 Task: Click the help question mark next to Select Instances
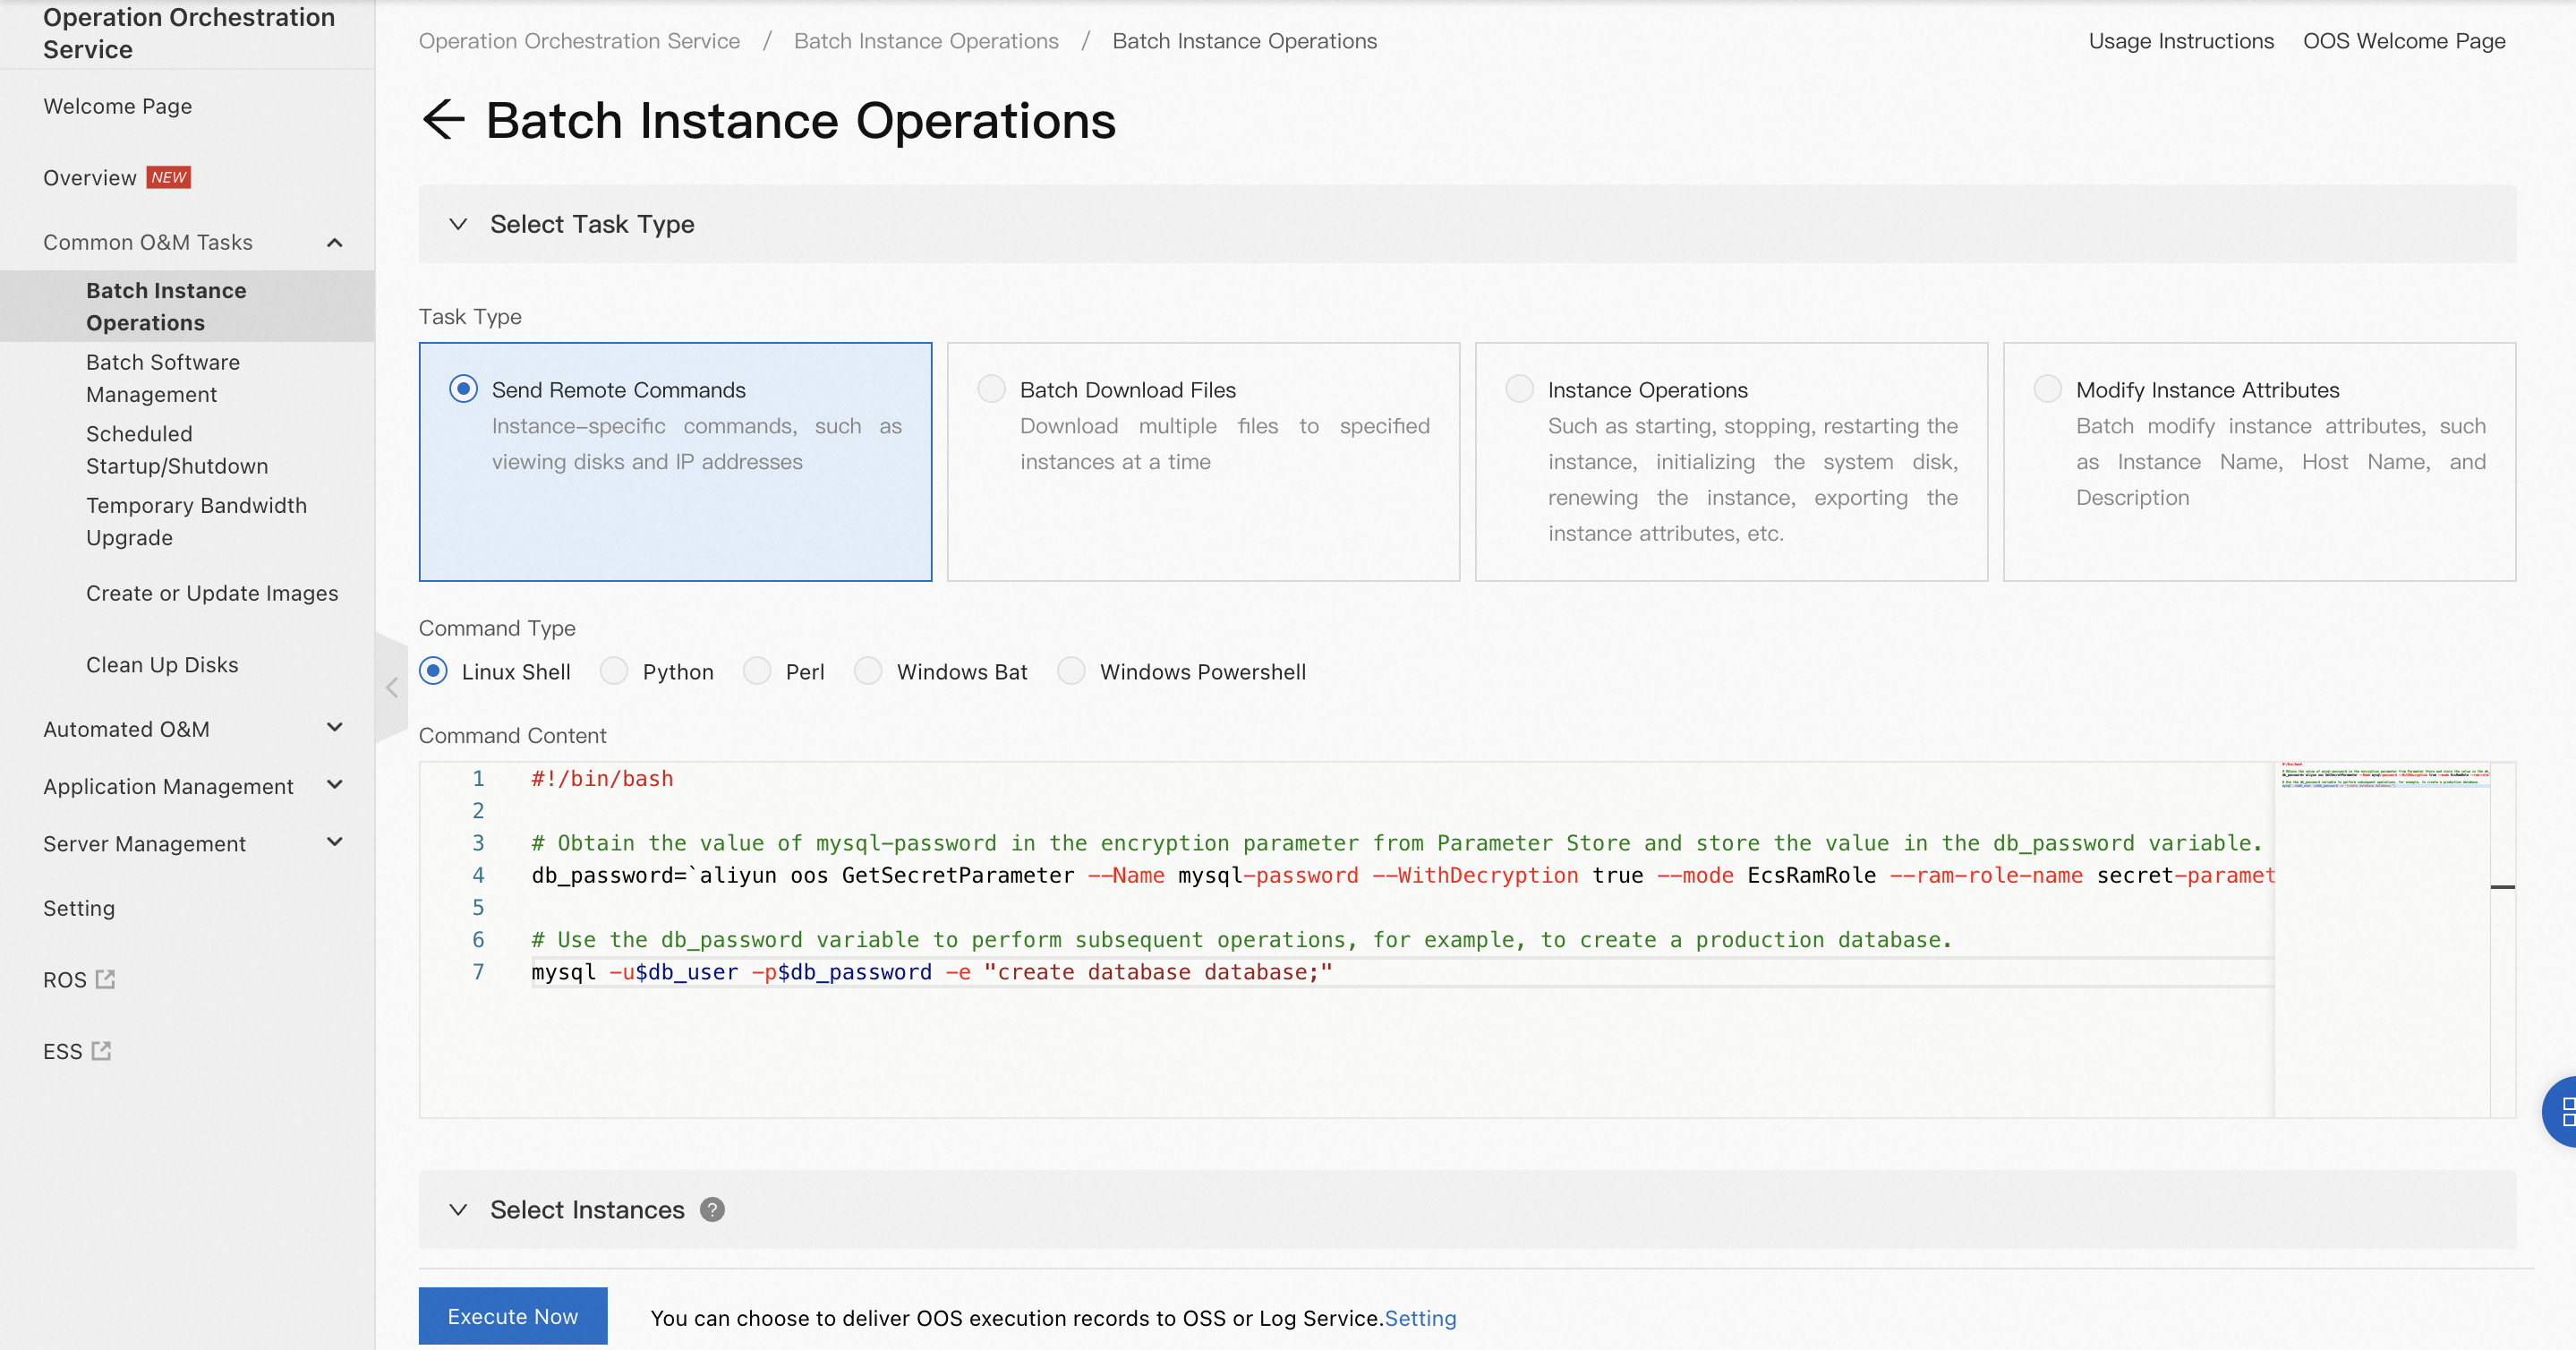712,1210
